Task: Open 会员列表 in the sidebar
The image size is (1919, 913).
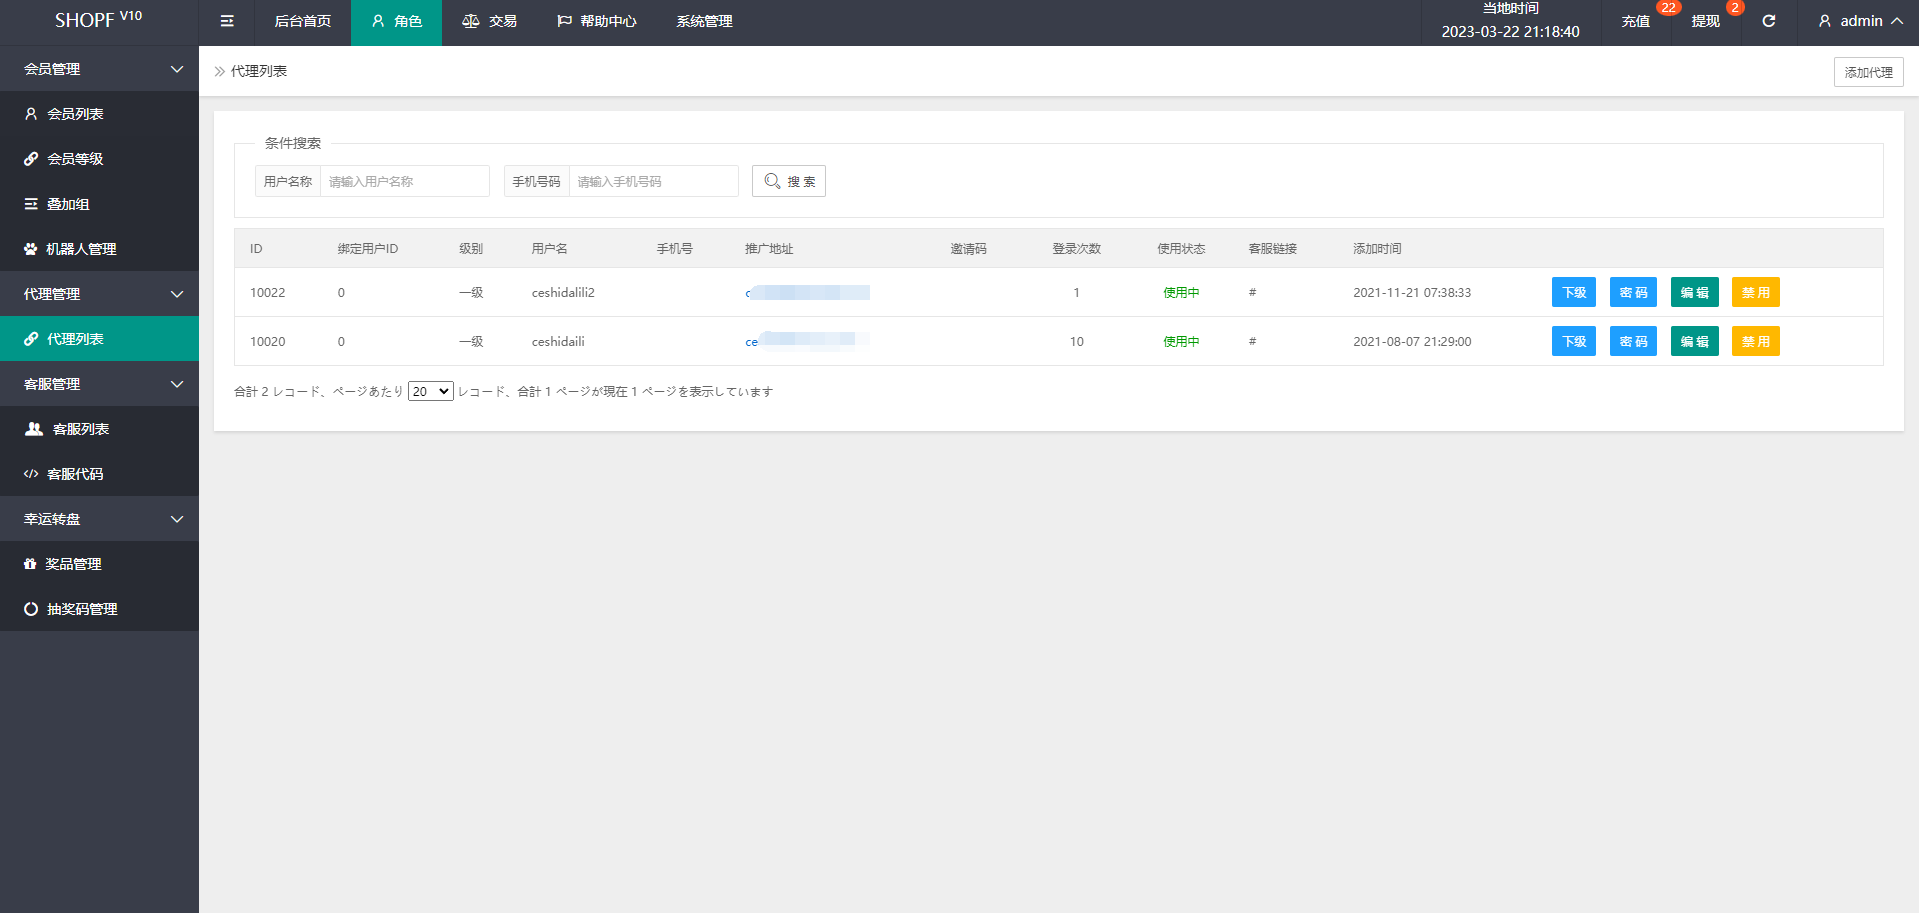Action: pos(75,114)
